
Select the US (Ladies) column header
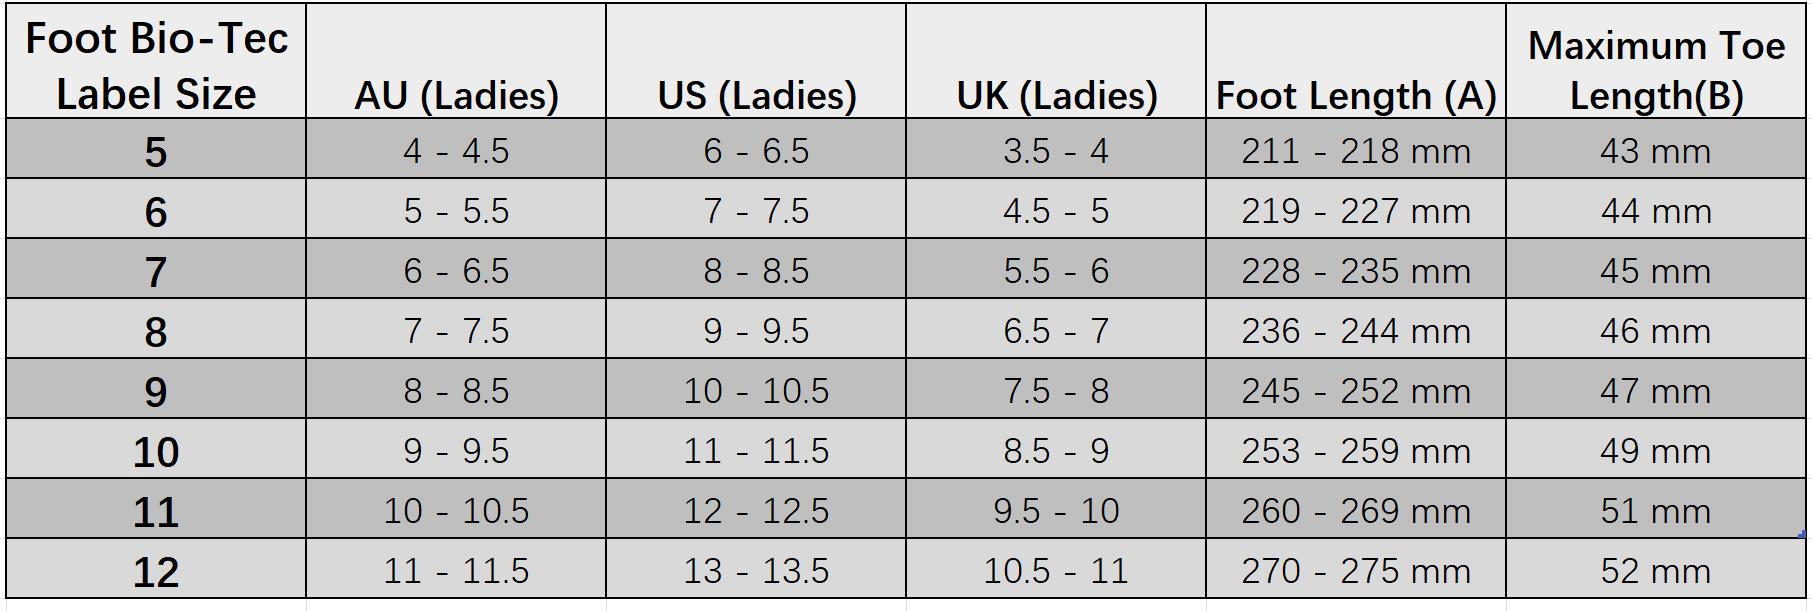coord(756,61)
